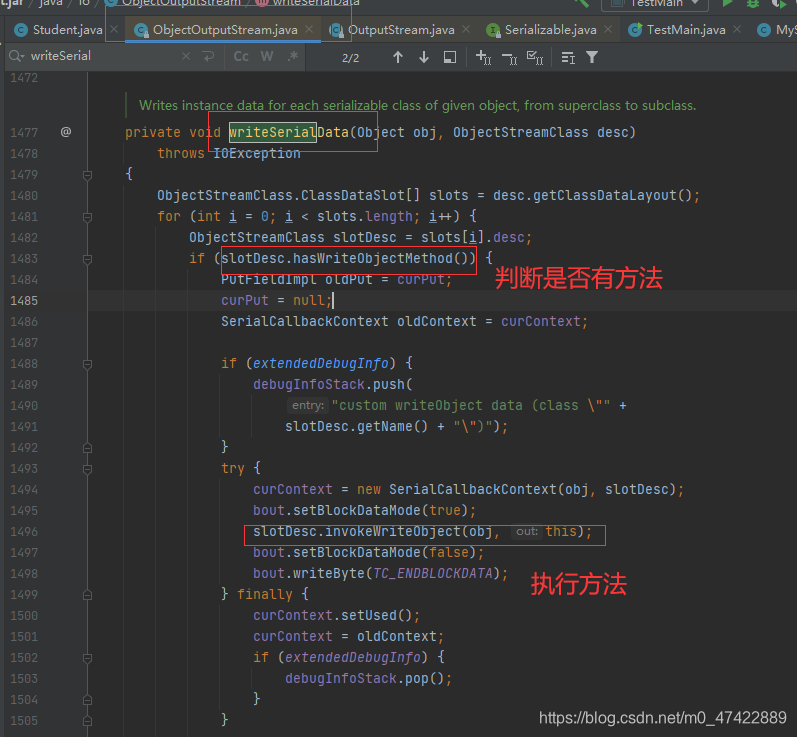Collapse the if block at line 1502
This screenshot has height=737, width=797.
(x=87, y=658)
